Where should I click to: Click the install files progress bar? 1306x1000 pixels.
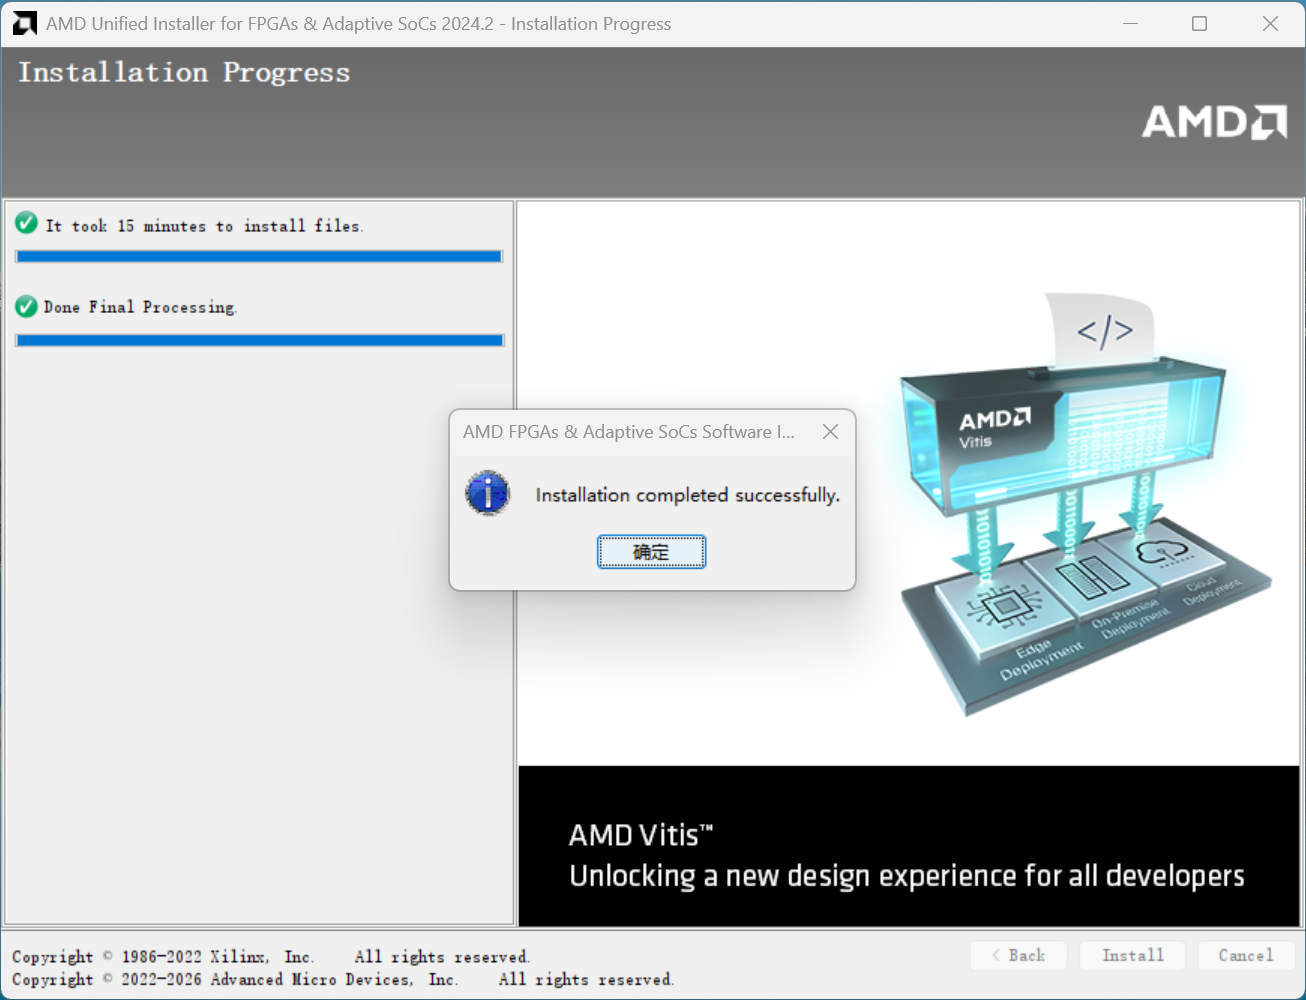[x=259, y=257]
